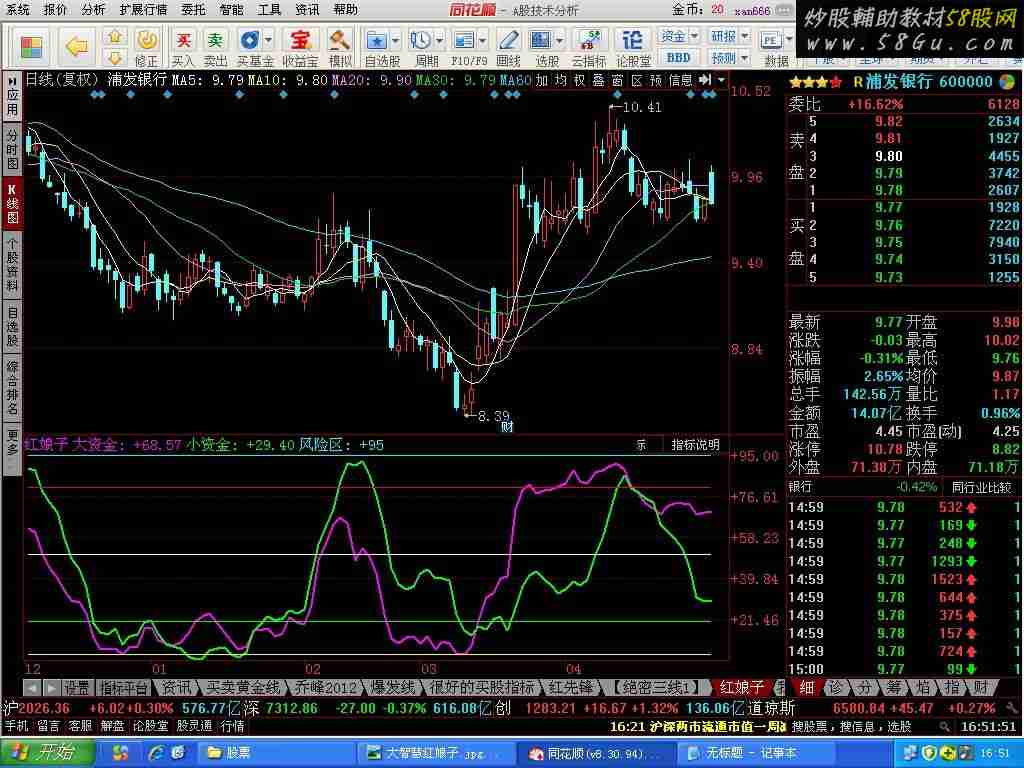The width and height of the screenshot is (1024, 768).
Task: Select the 画线 drawing pencil tool
Action: tap(508, 47)
